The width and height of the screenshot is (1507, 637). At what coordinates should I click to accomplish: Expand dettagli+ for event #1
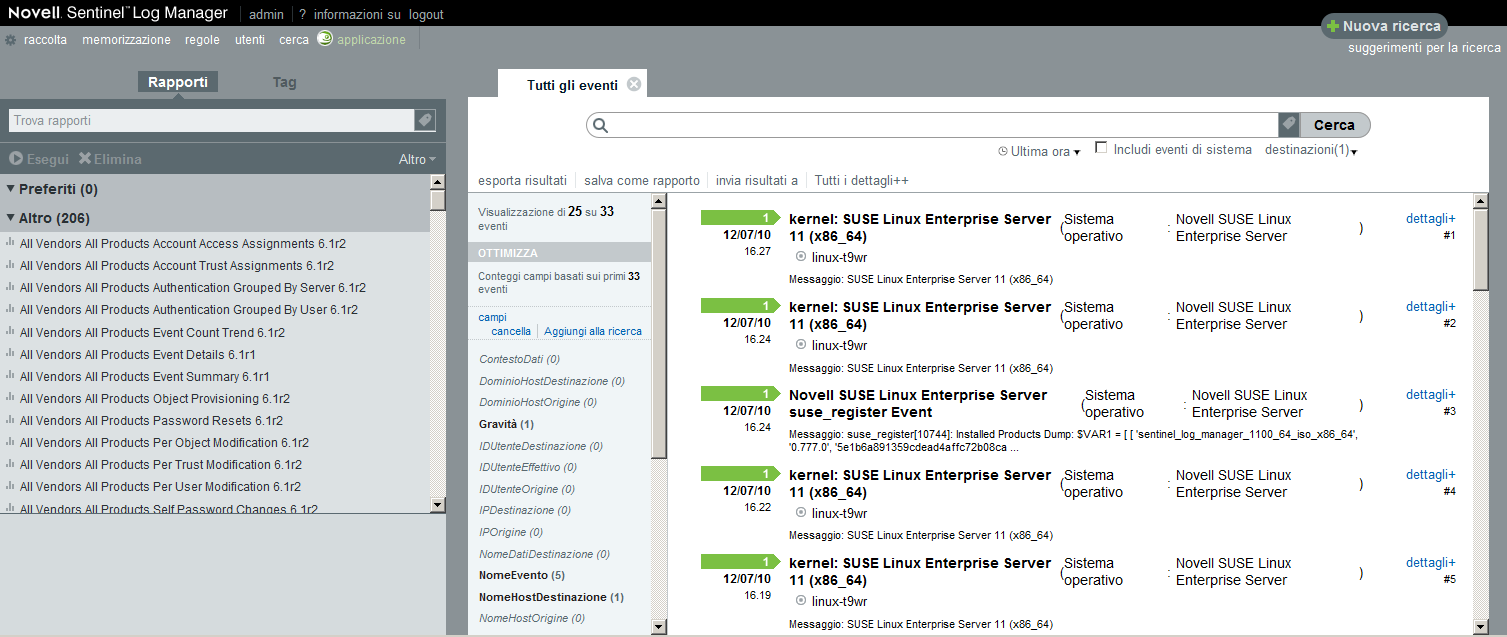(x=1431, y=218)
